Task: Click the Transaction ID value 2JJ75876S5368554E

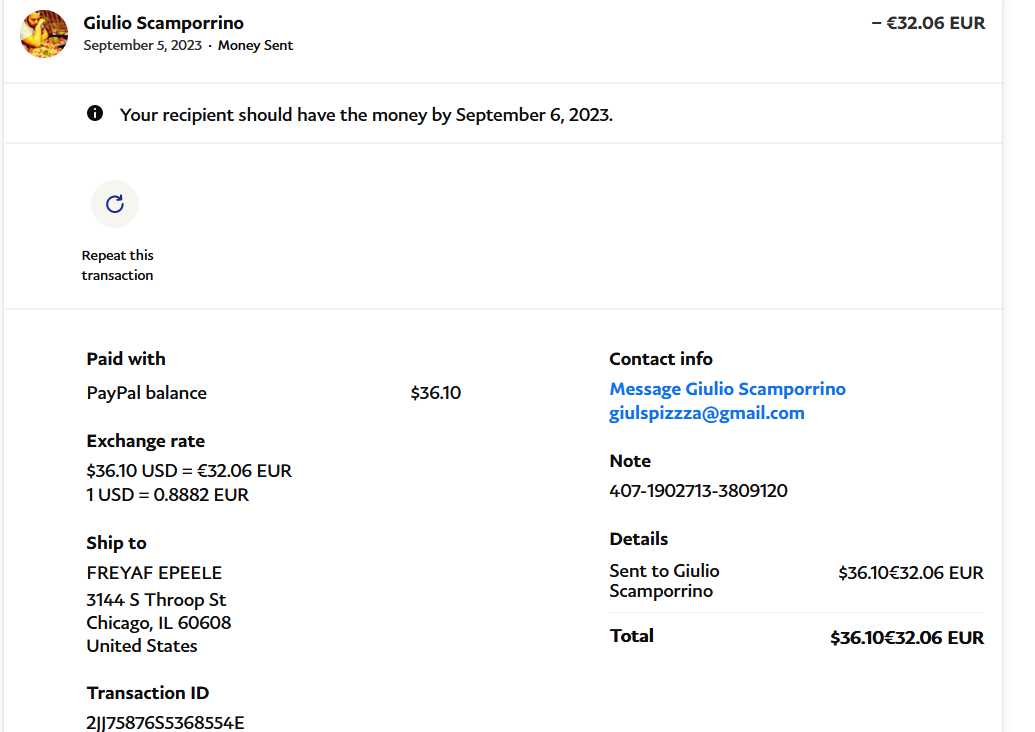Action: (165, 722)
